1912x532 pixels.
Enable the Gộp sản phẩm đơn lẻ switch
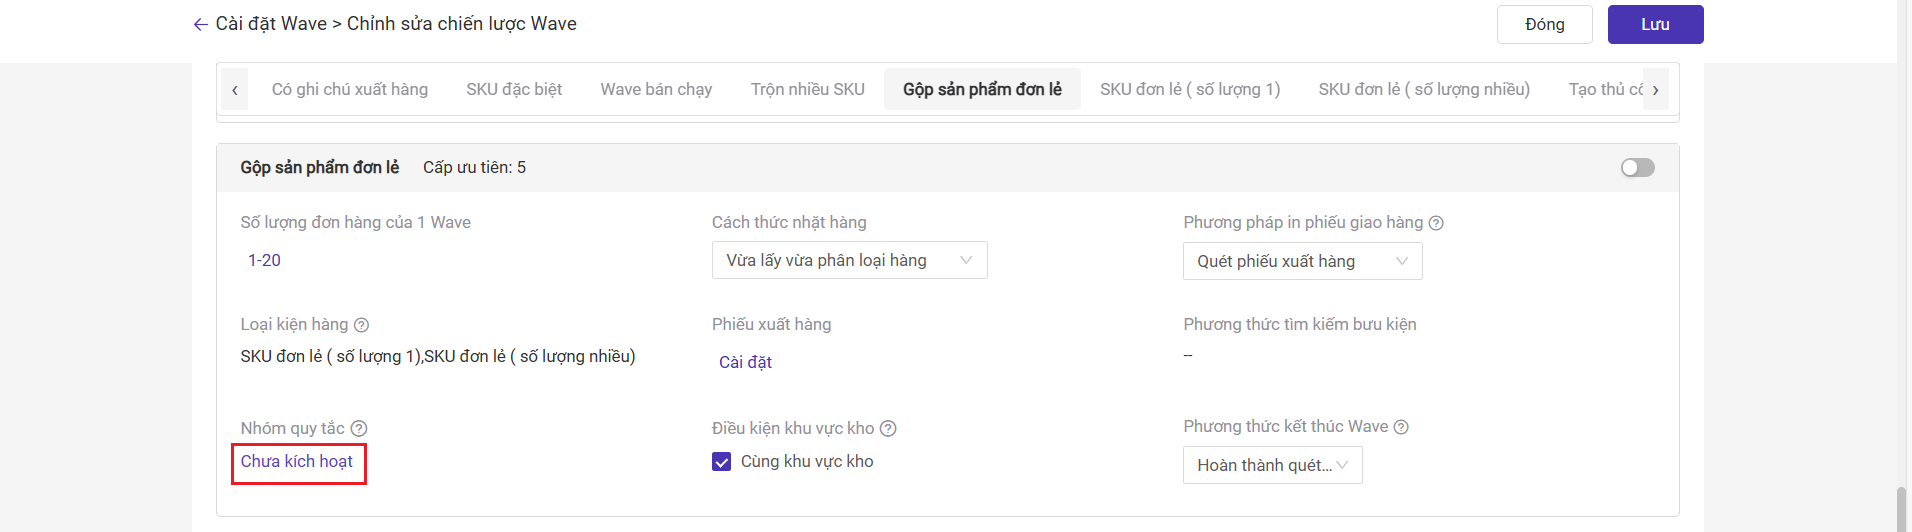(1637, 168)
